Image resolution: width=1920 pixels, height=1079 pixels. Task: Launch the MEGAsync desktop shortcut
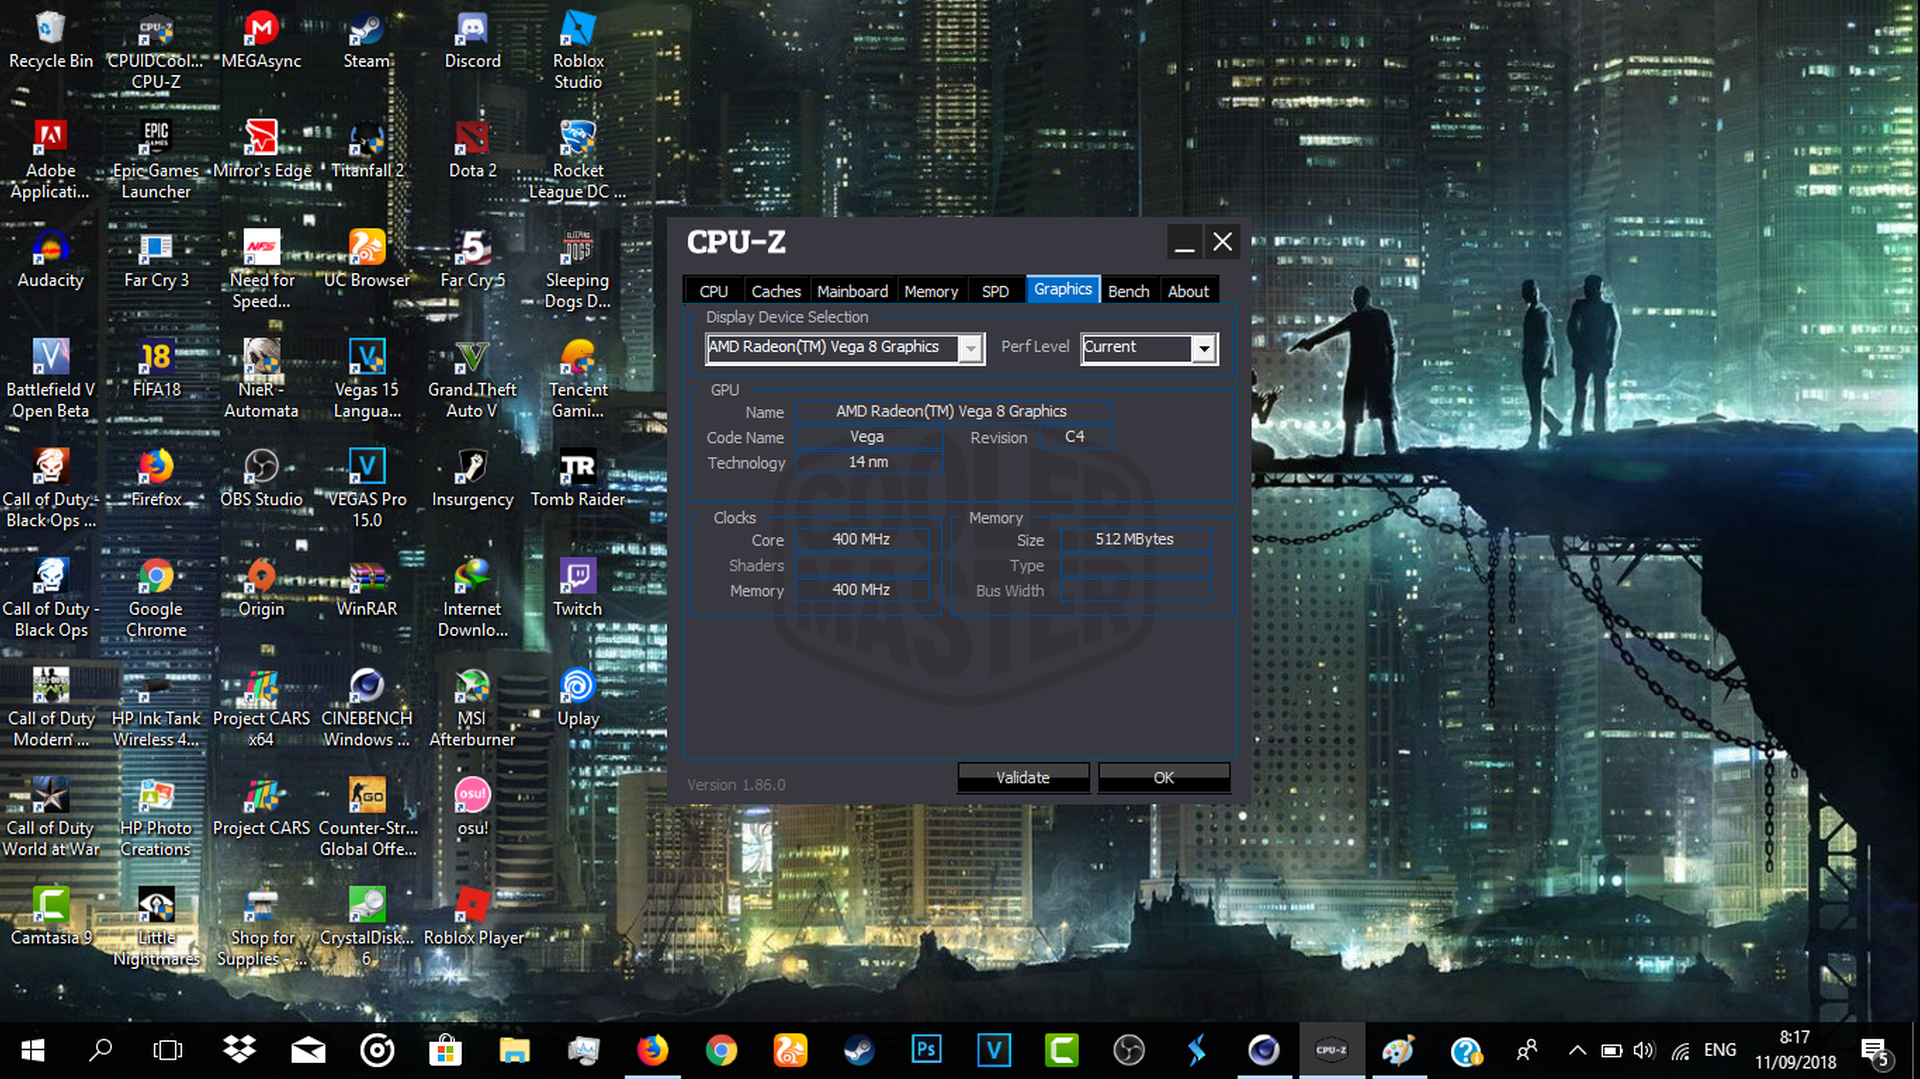tap(261, 40)
